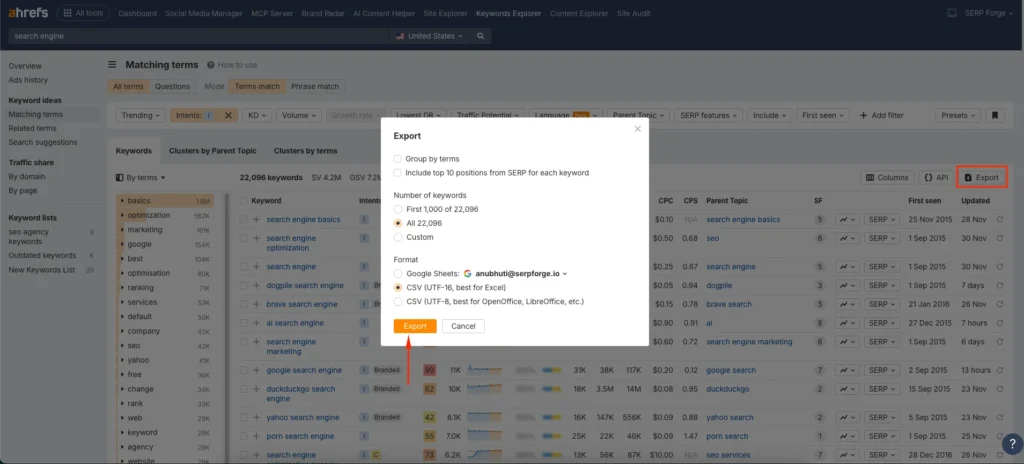Toggle the hamburger menu beside Matching terms
This screenshot has width=1024, height=464.
[x=112, y=65]
